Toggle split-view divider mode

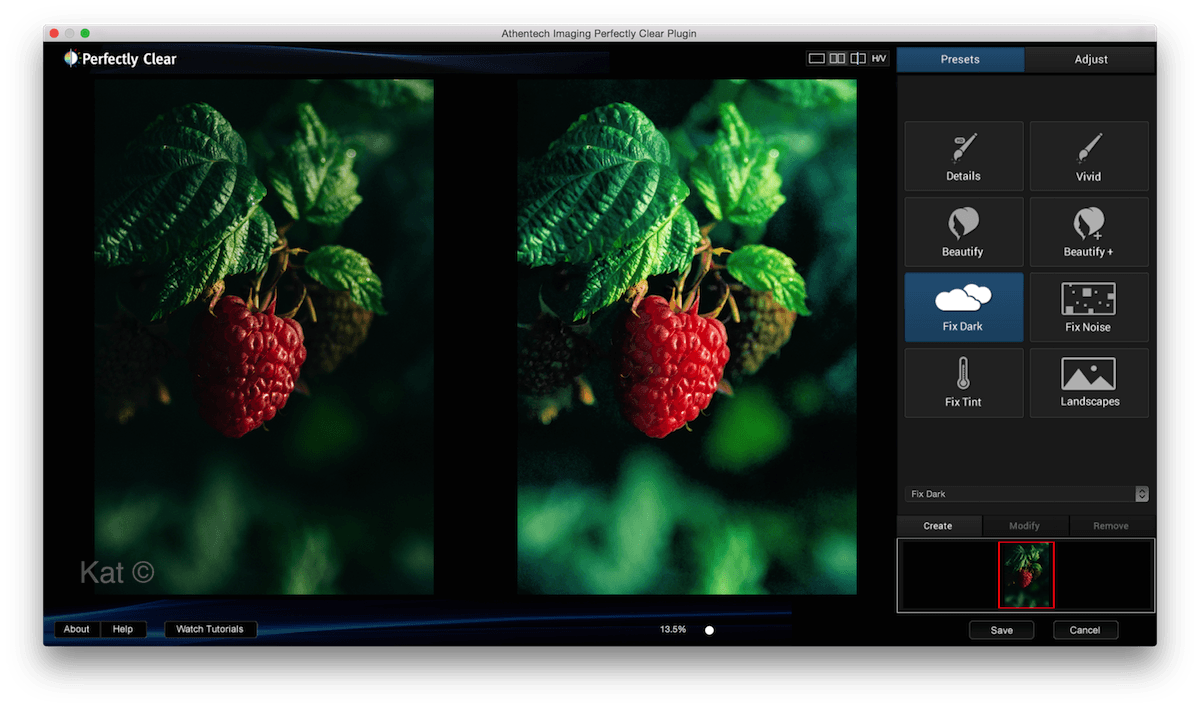pyautogui.click(x=858, y=59)
